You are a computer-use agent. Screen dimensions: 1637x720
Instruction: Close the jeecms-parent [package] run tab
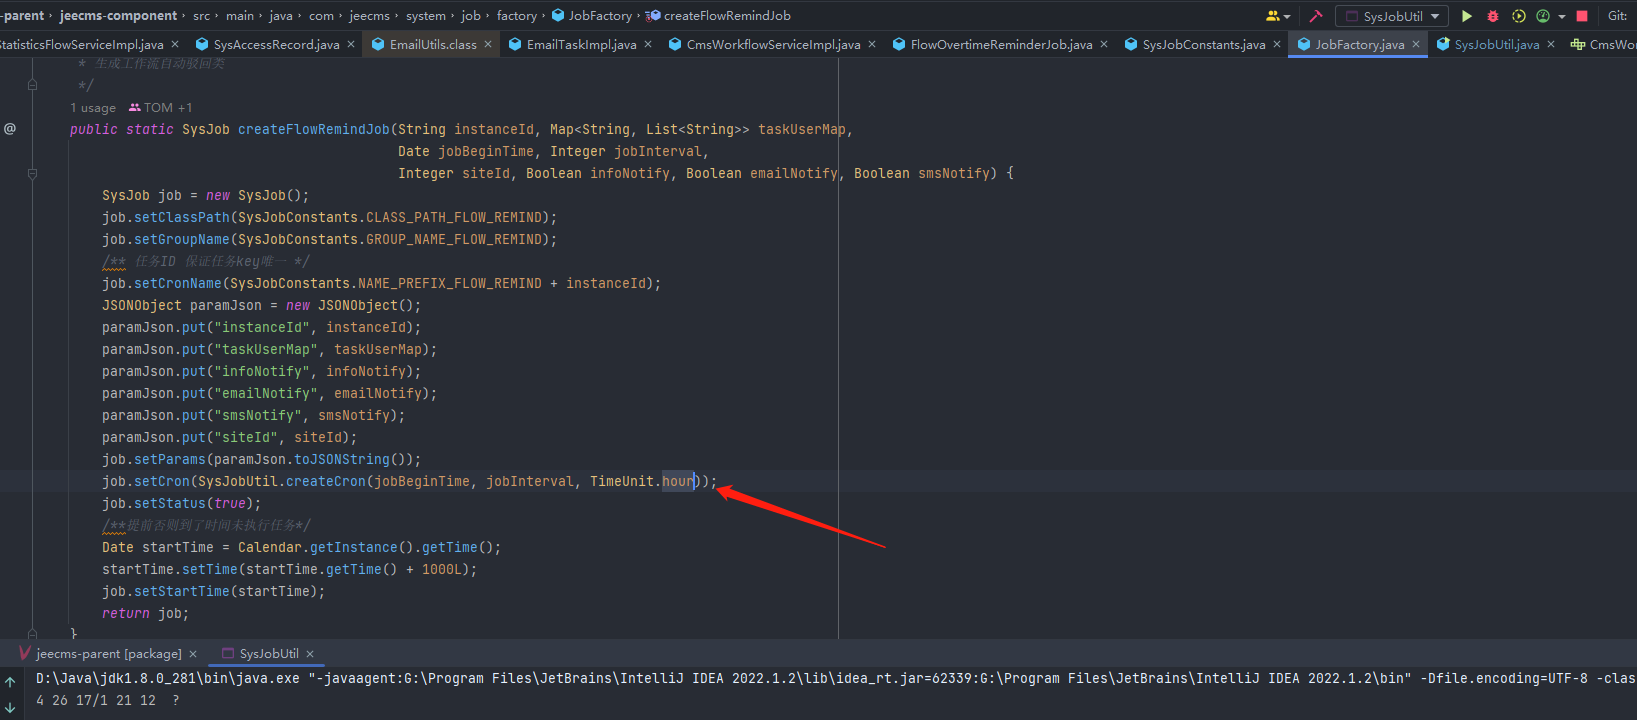pyautogui.click(x=193, y=654)
